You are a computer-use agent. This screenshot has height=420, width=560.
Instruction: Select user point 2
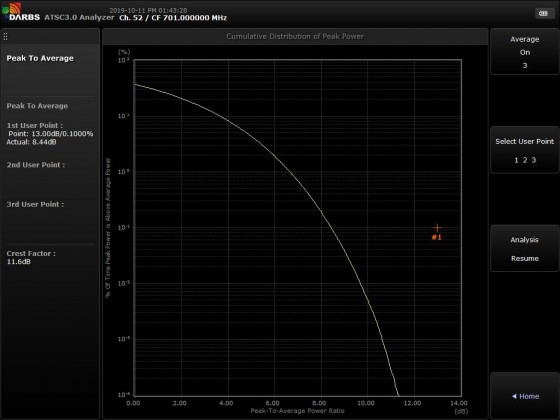(x=525, y=160)
